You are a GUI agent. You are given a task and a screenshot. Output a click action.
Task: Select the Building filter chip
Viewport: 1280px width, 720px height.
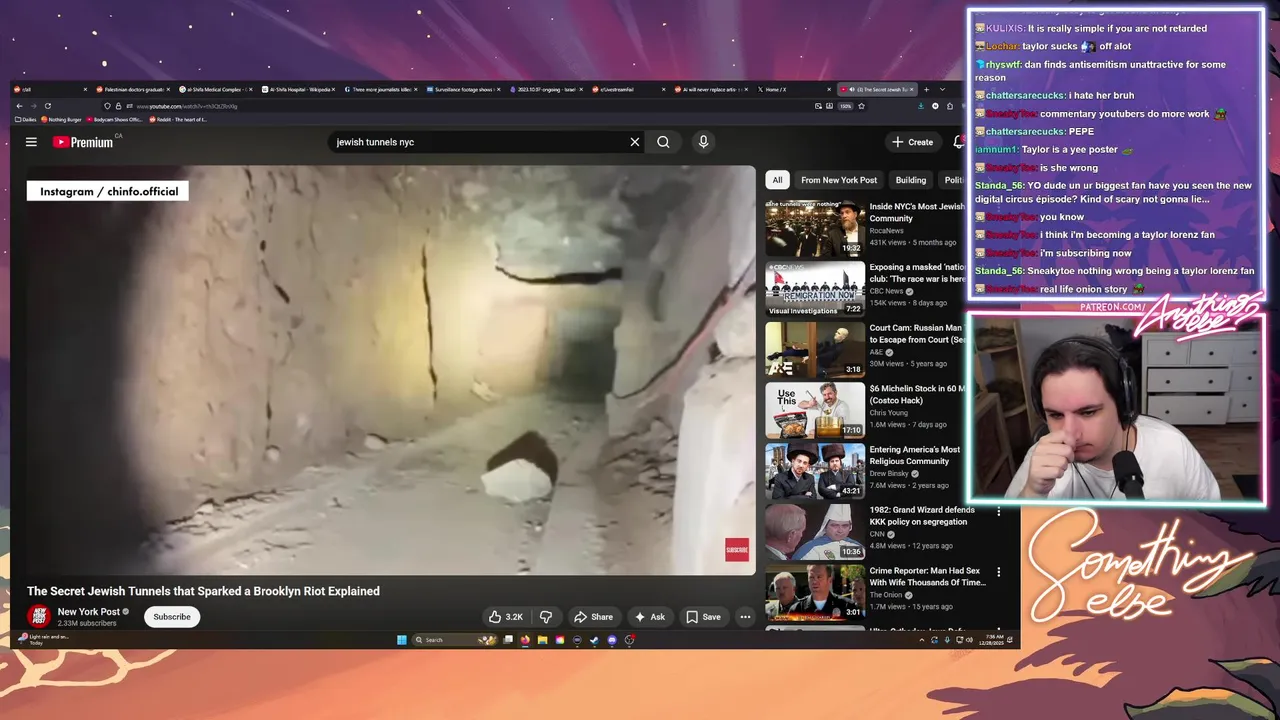pos(910,180)
